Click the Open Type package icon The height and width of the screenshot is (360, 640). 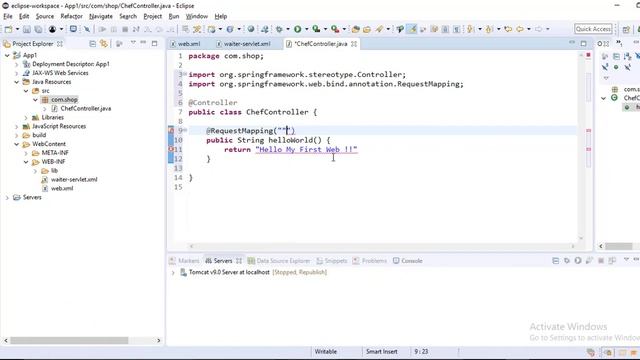[356, 29]
